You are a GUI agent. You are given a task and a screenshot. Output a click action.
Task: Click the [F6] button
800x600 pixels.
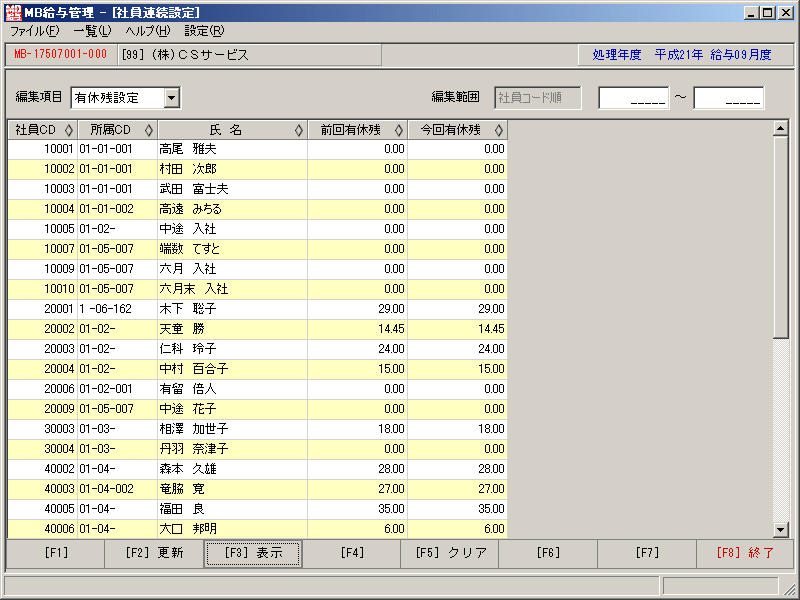(548, 554)
